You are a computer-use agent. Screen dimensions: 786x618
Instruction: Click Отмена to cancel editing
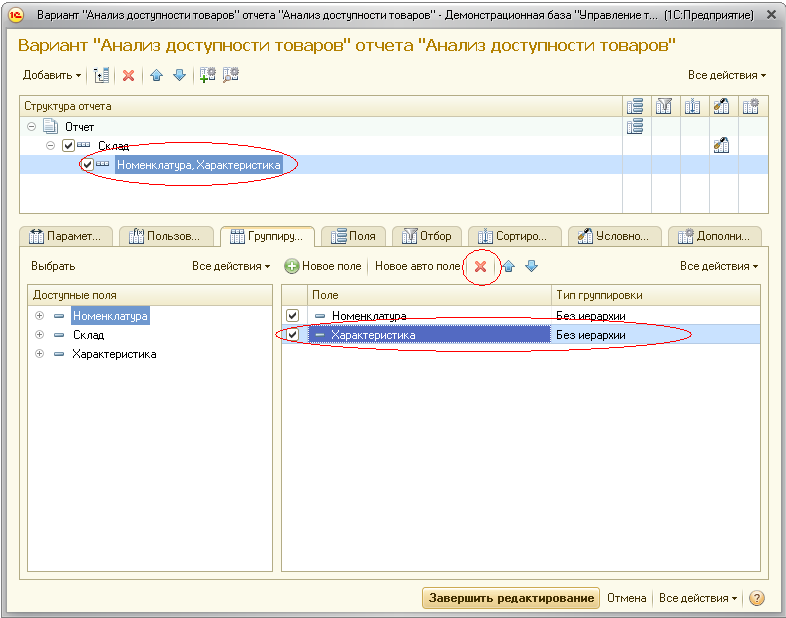click(x=627, y=598)
